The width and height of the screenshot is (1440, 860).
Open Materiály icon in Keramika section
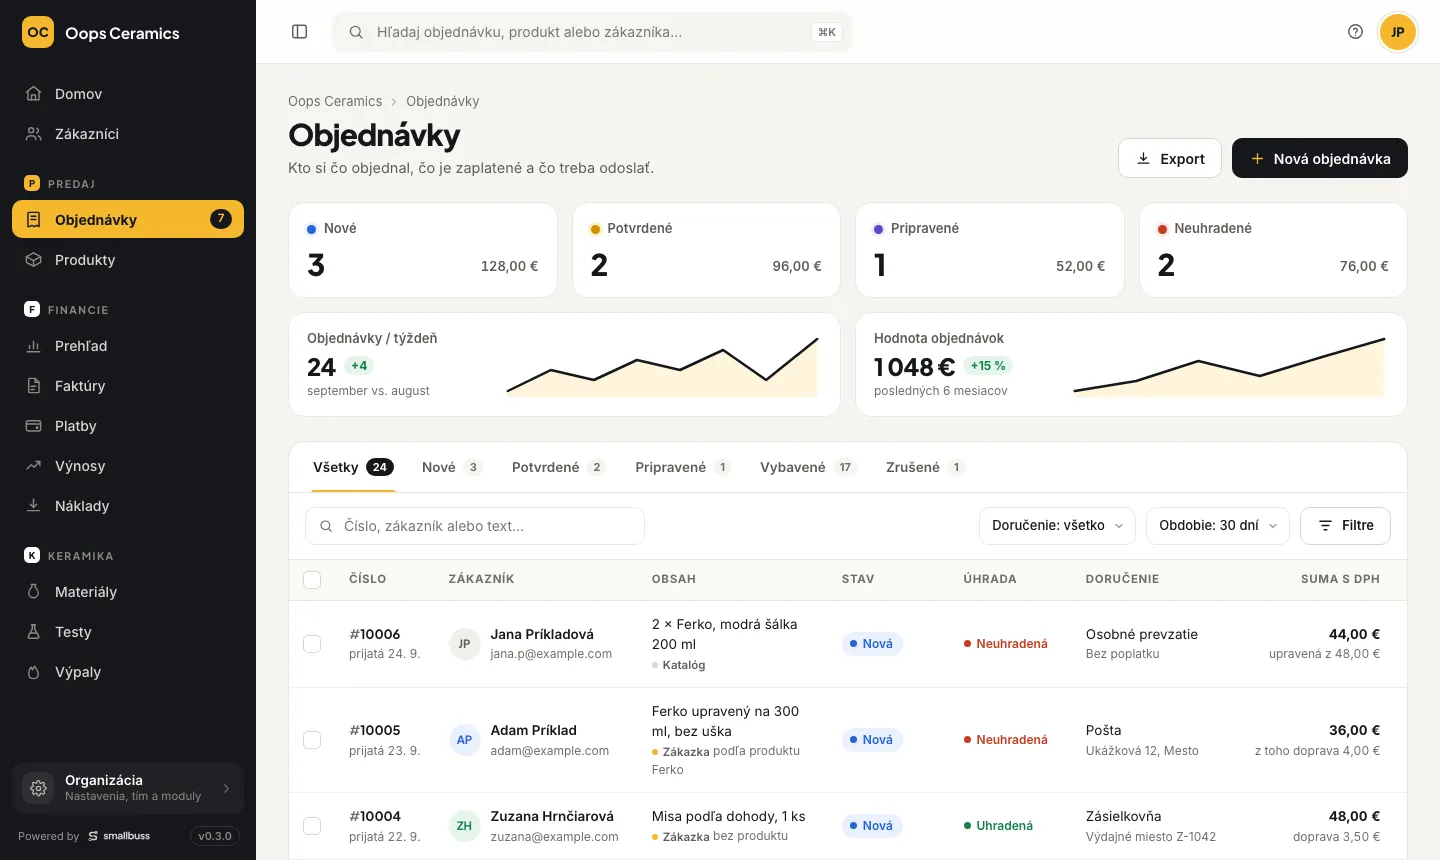tap(34, 592)
